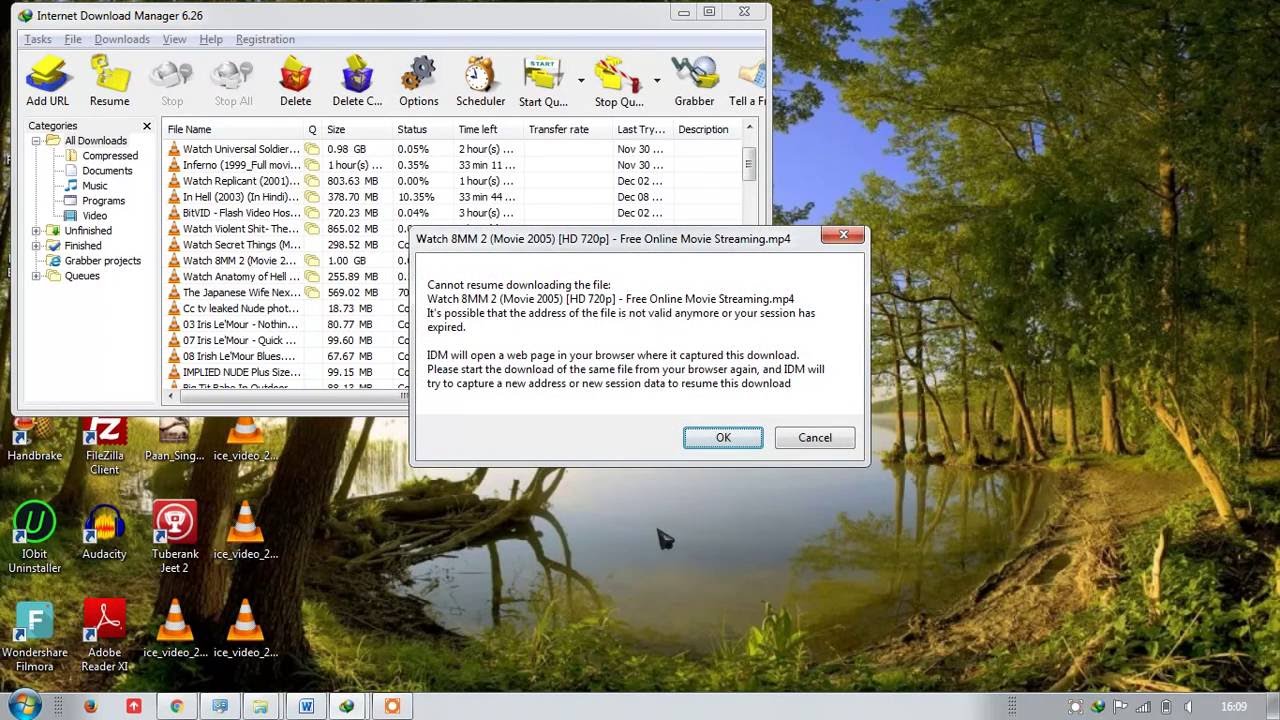This screenshot has width=1280, height=720.
Task: Select the 'Watch Universal Soldier...' download row
Action: point(453,149)
